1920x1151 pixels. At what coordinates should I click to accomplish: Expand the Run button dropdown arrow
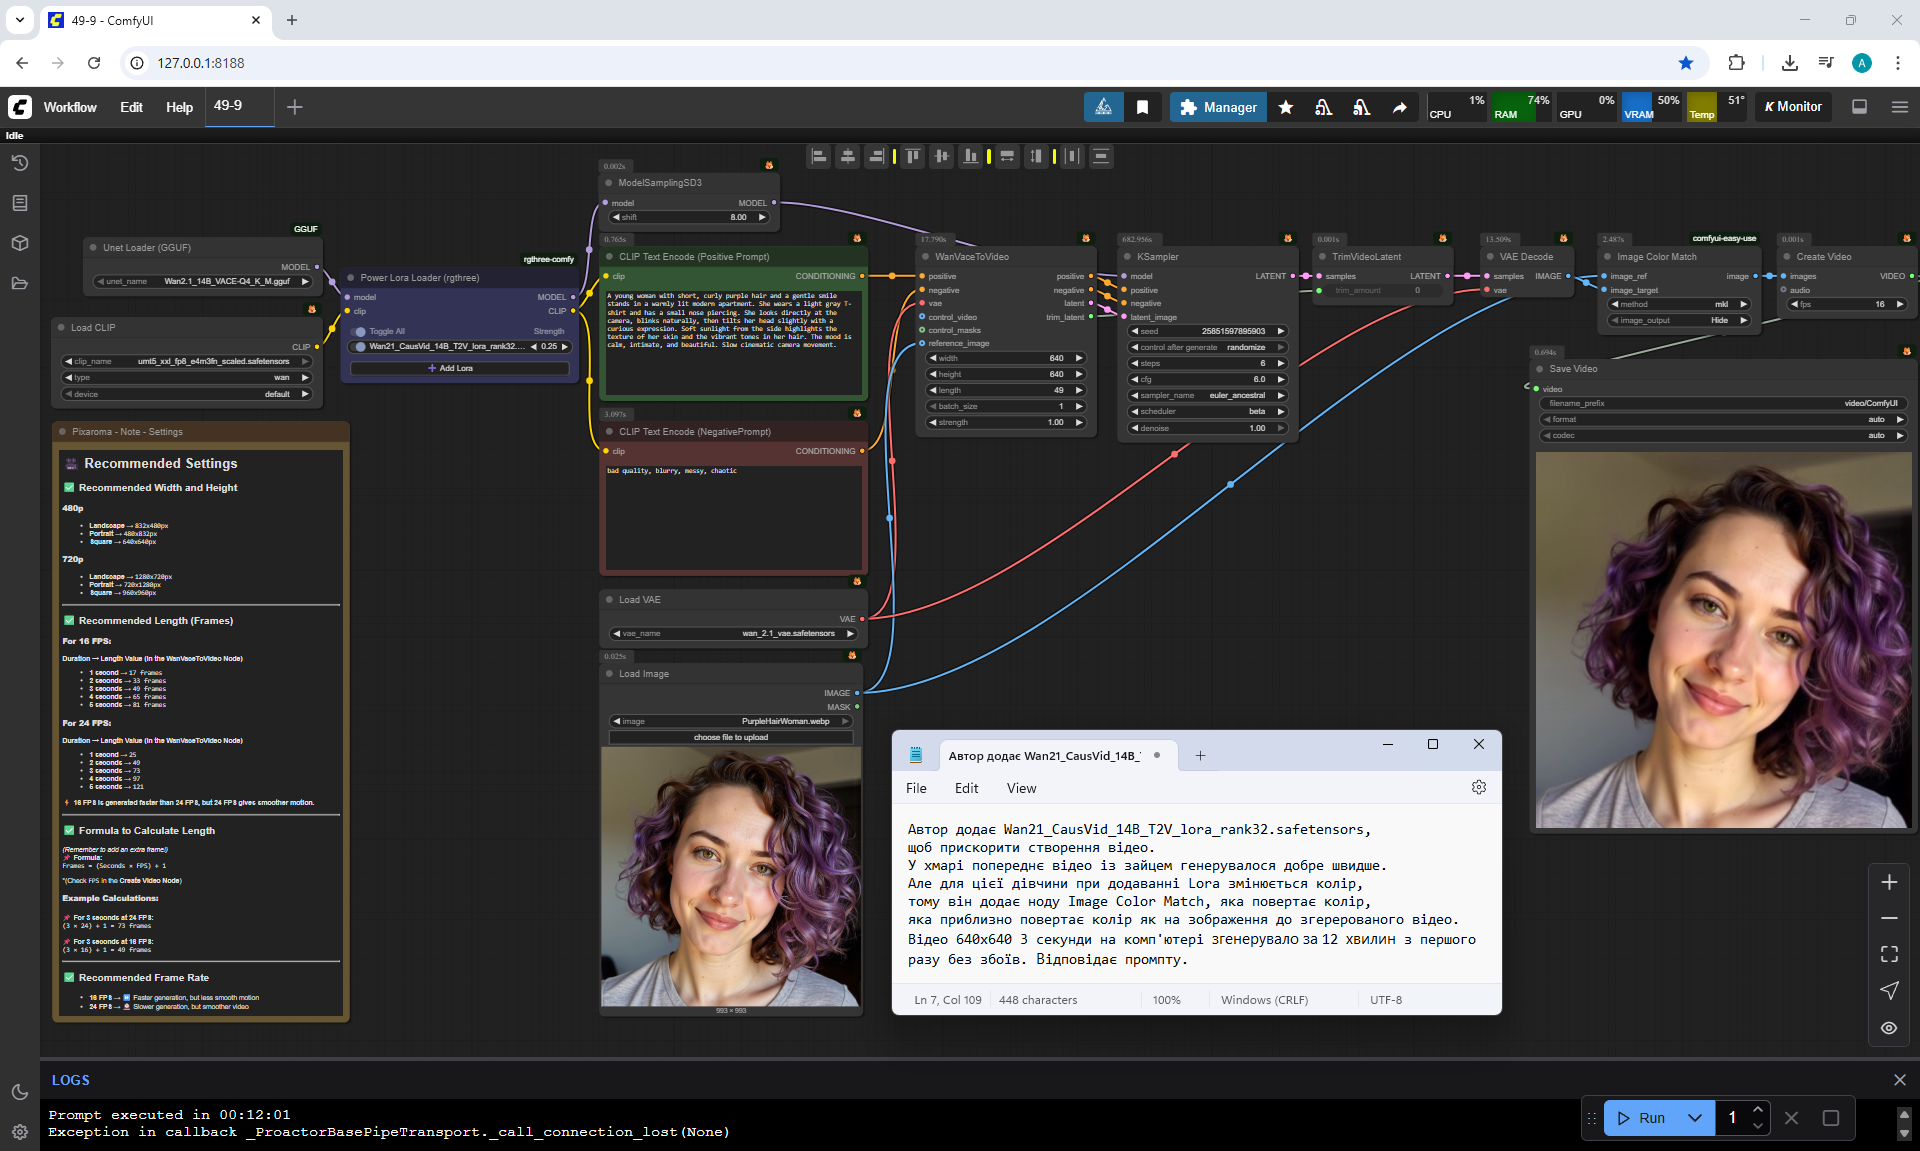(x=1694, y=1118)
